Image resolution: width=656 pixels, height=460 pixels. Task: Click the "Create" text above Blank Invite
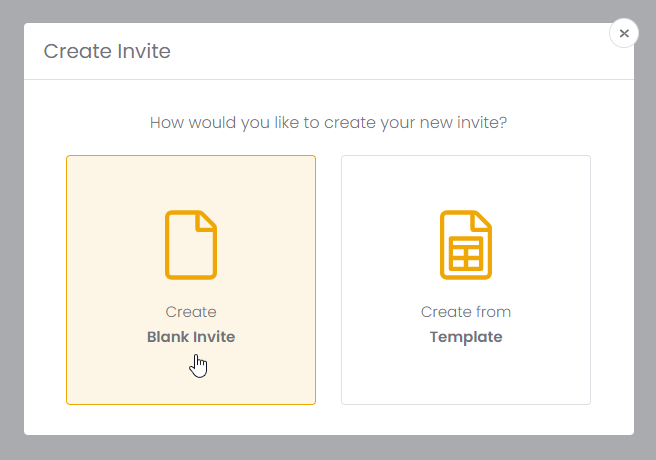click(x=191, y=312)
